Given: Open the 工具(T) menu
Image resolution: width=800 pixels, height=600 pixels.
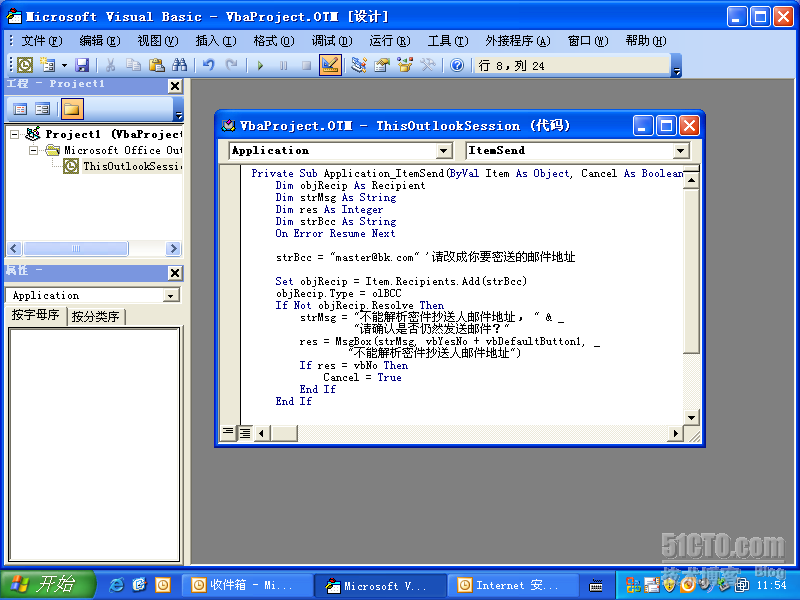Looking at the screenshot, I should tap(448, 41).
